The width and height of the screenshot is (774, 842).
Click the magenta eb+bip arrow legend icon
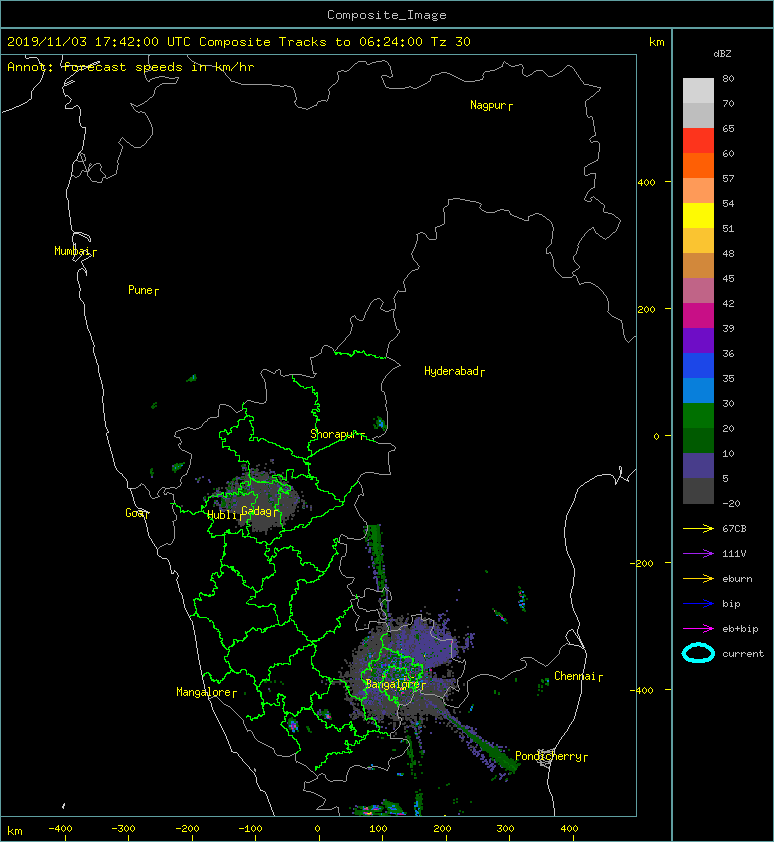tap(698, 629)
